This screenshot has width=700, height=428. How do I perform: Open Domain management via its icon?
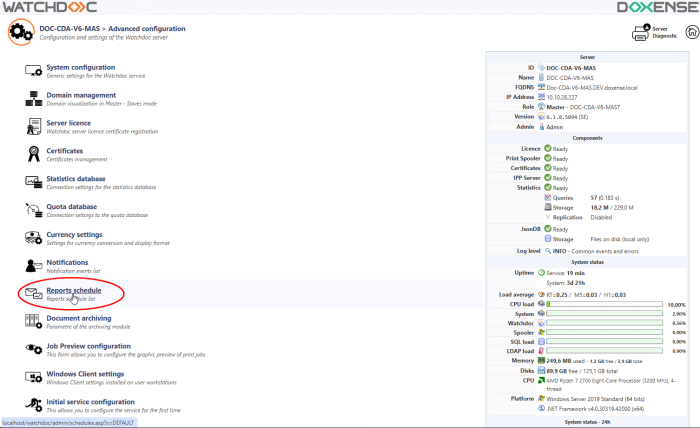point(31,99)
